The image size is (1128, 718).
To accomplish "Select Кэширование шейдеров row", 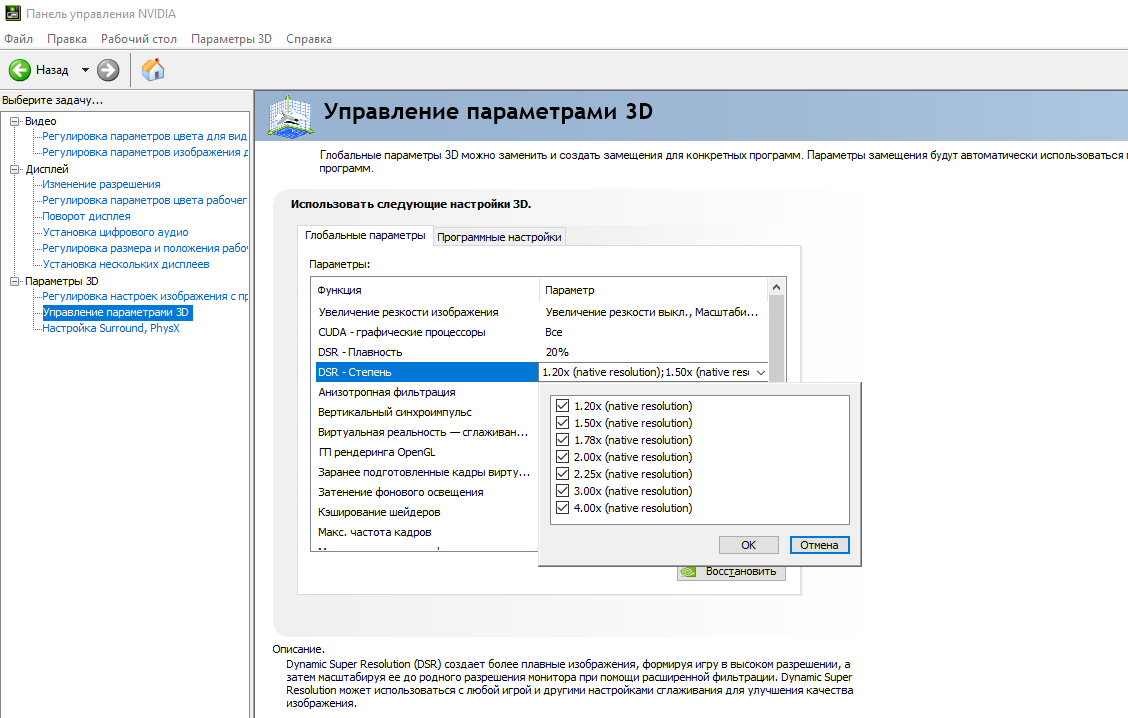I will coord(427,512).
